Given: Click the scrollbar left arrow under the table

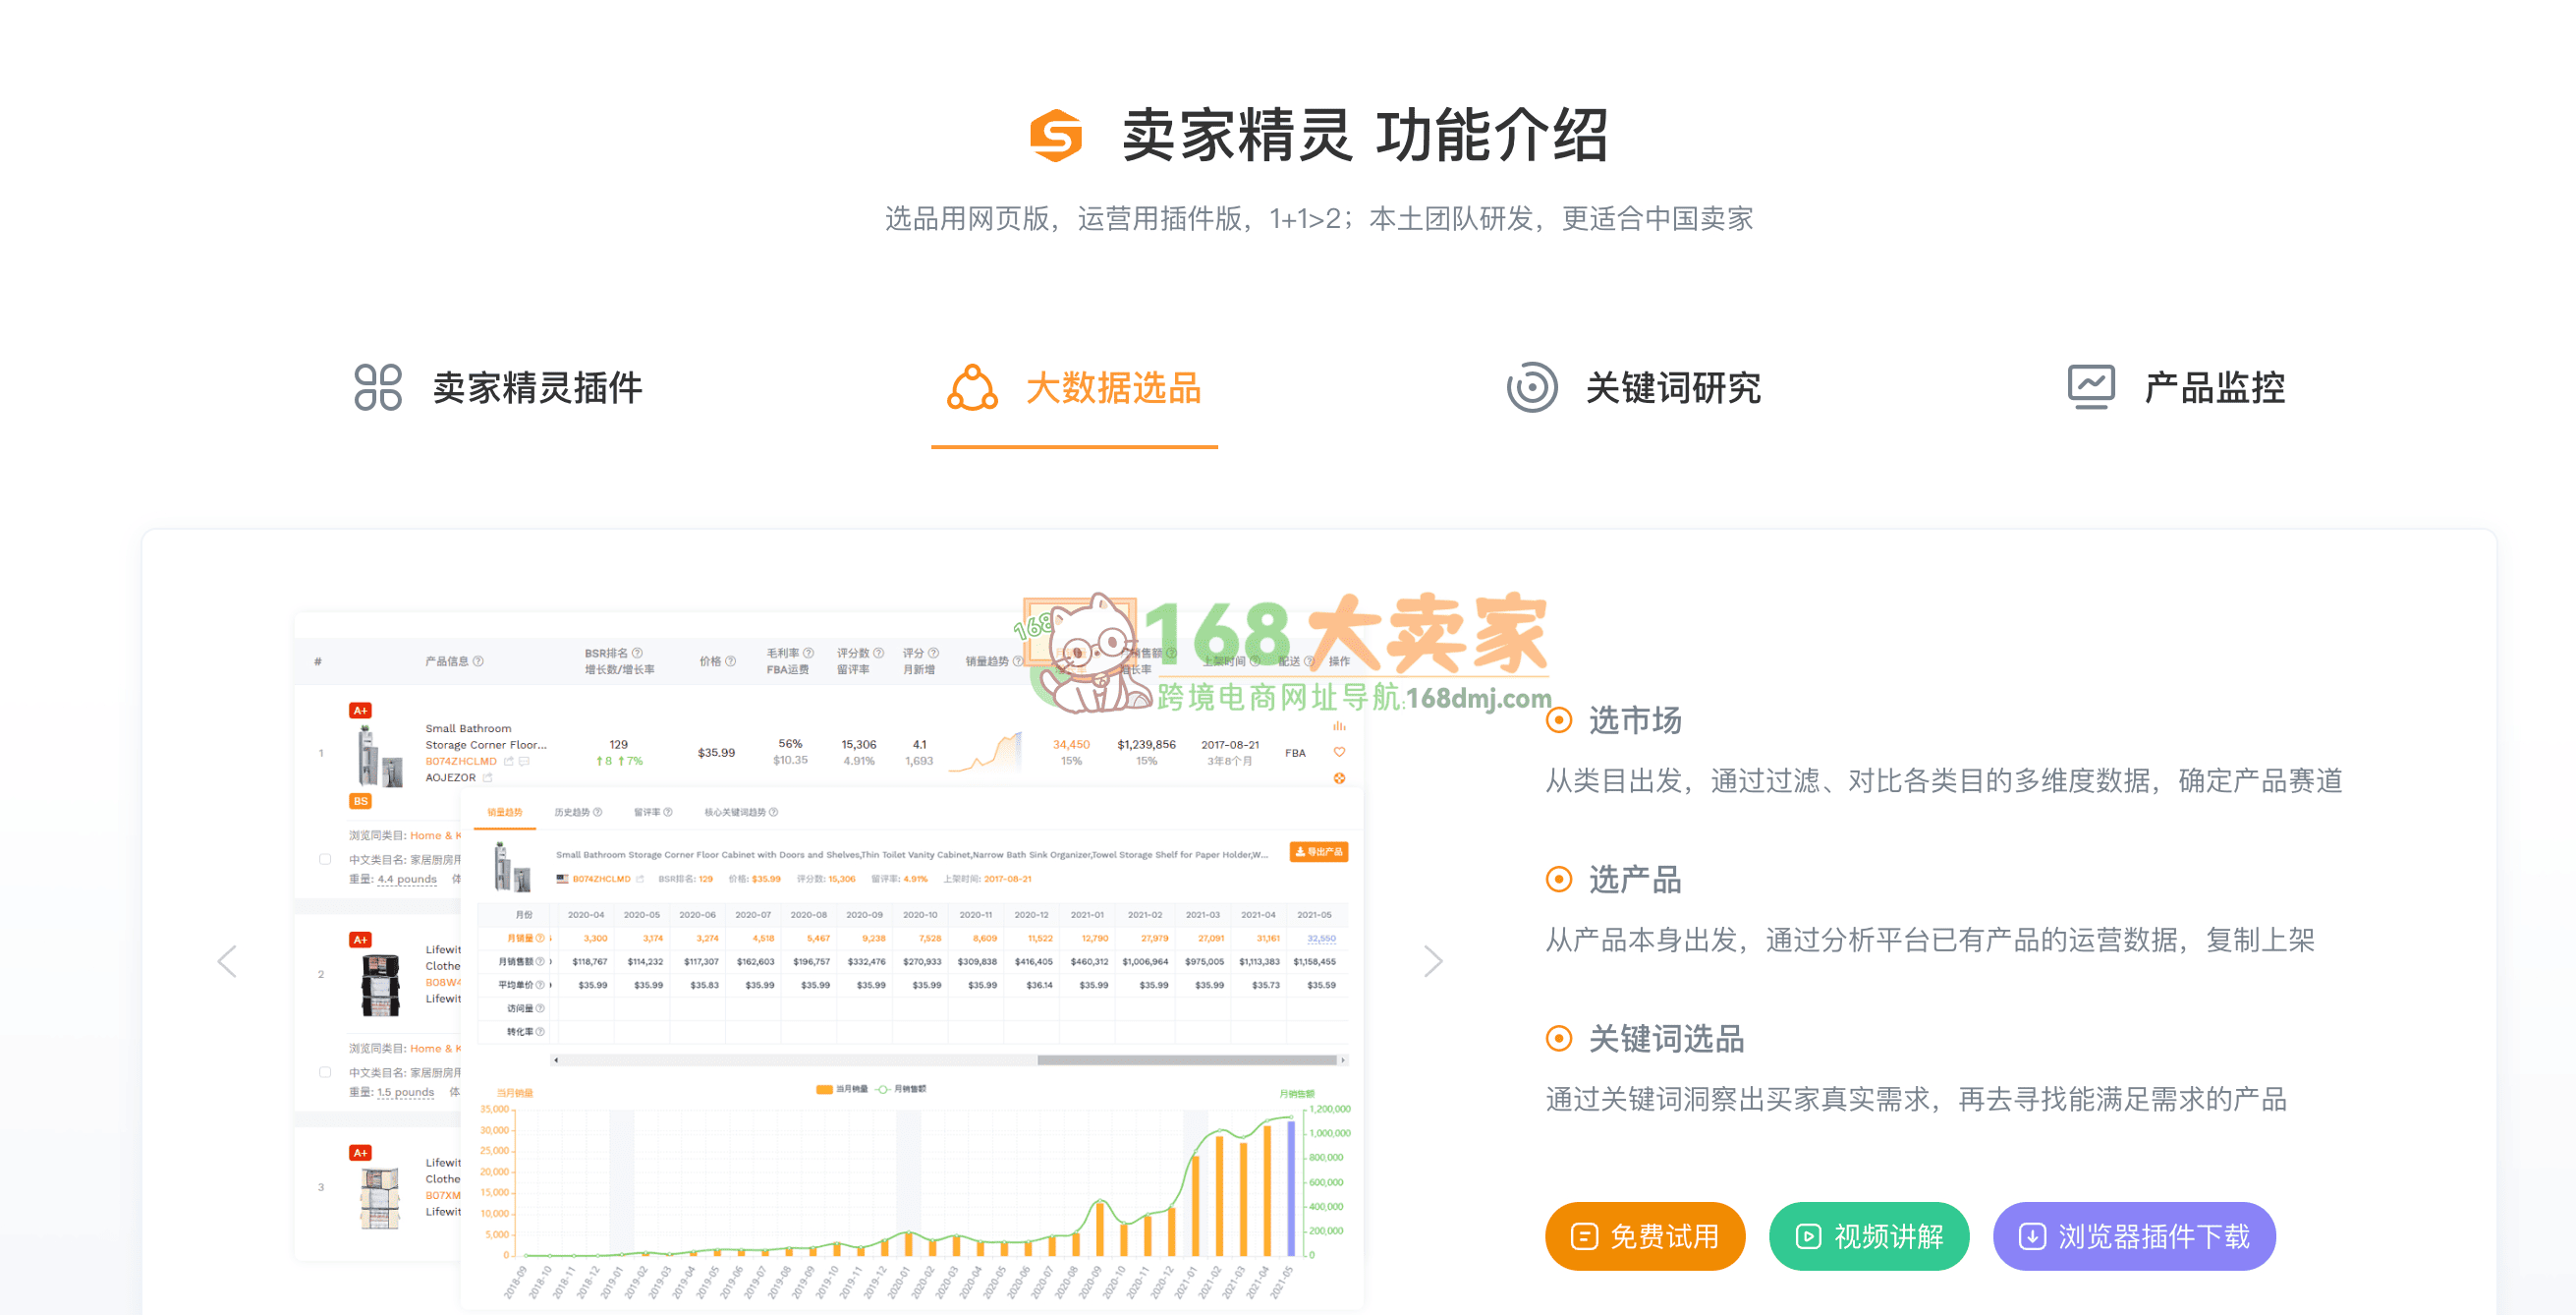Looking at the screenshot, I should click(x=556, y=1060).
